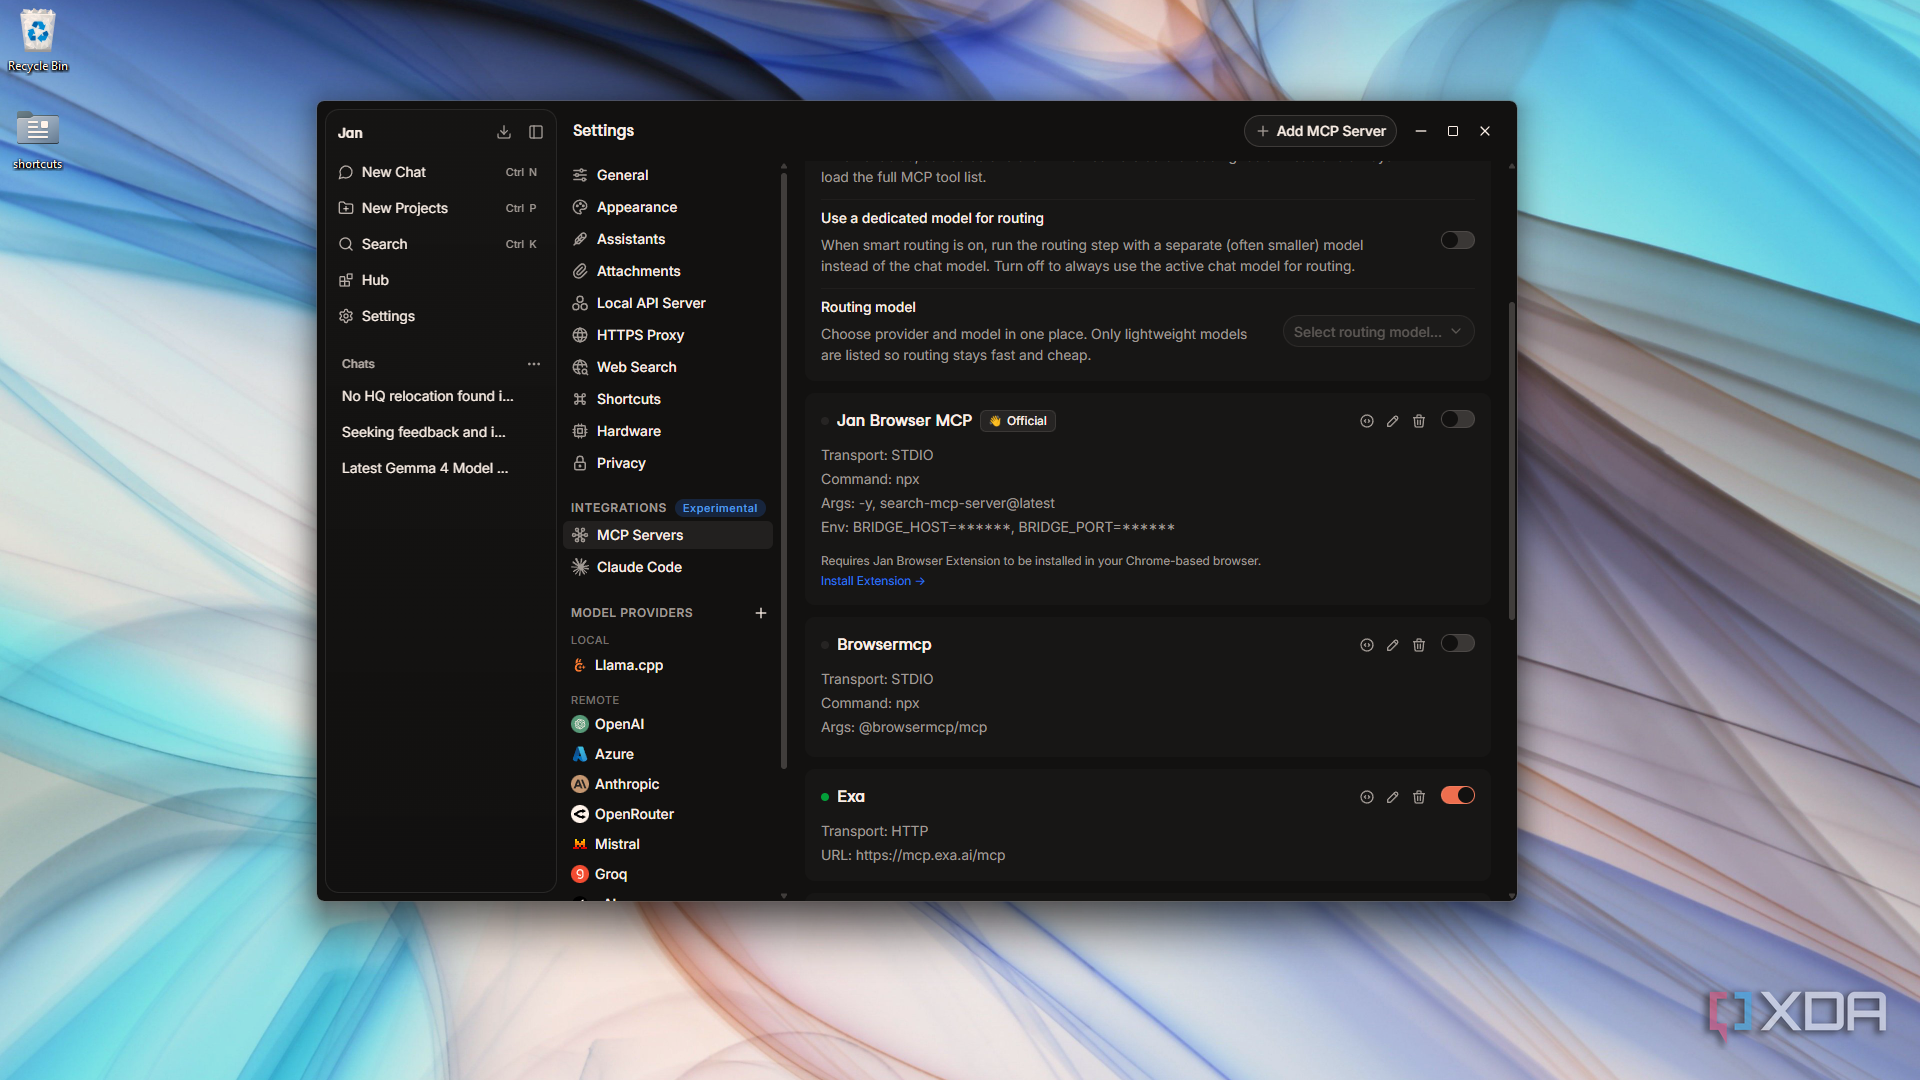Enable the Browsermcp server toggle
Viewport: 1920px width, 1080px height.
pos(1458,643)
